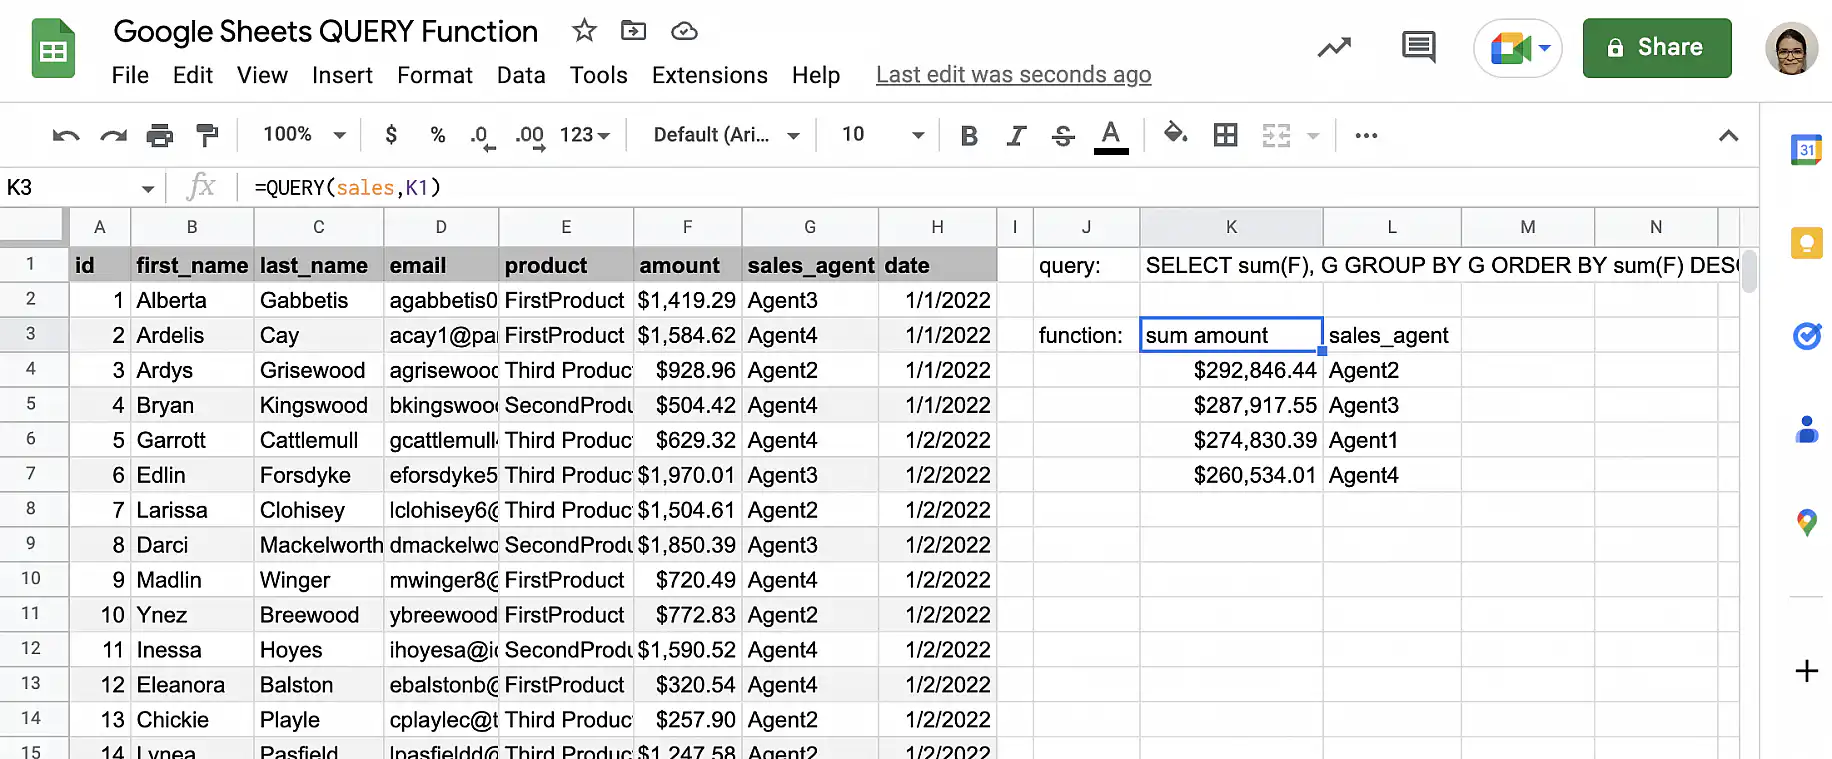The width and height of the screenshot is (1832, 759).
Task: Print the spreadsheet with printer icon
Action: [160, 135]
